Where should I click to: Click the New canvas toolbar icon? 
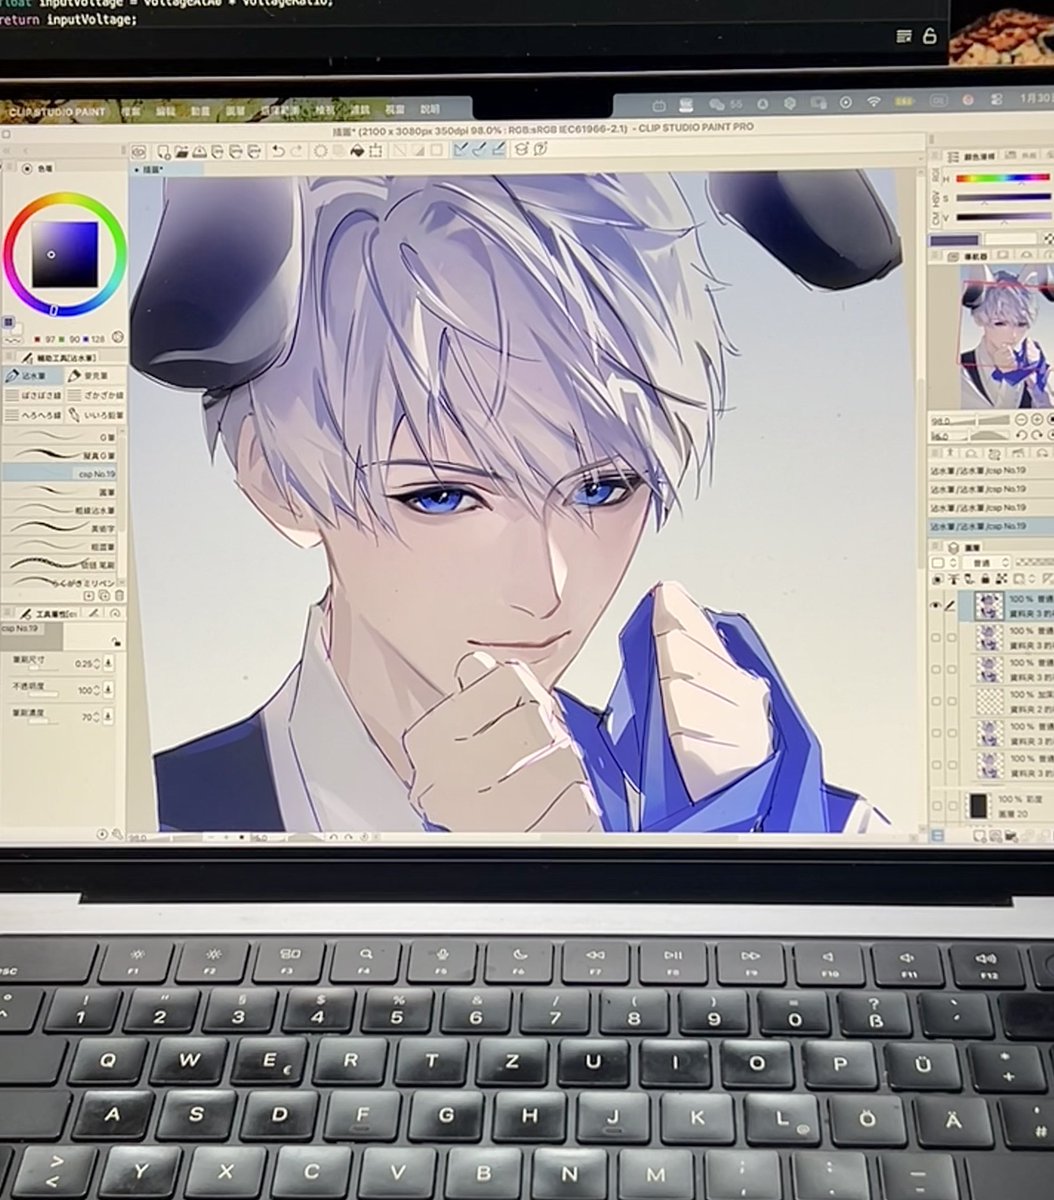162,151
